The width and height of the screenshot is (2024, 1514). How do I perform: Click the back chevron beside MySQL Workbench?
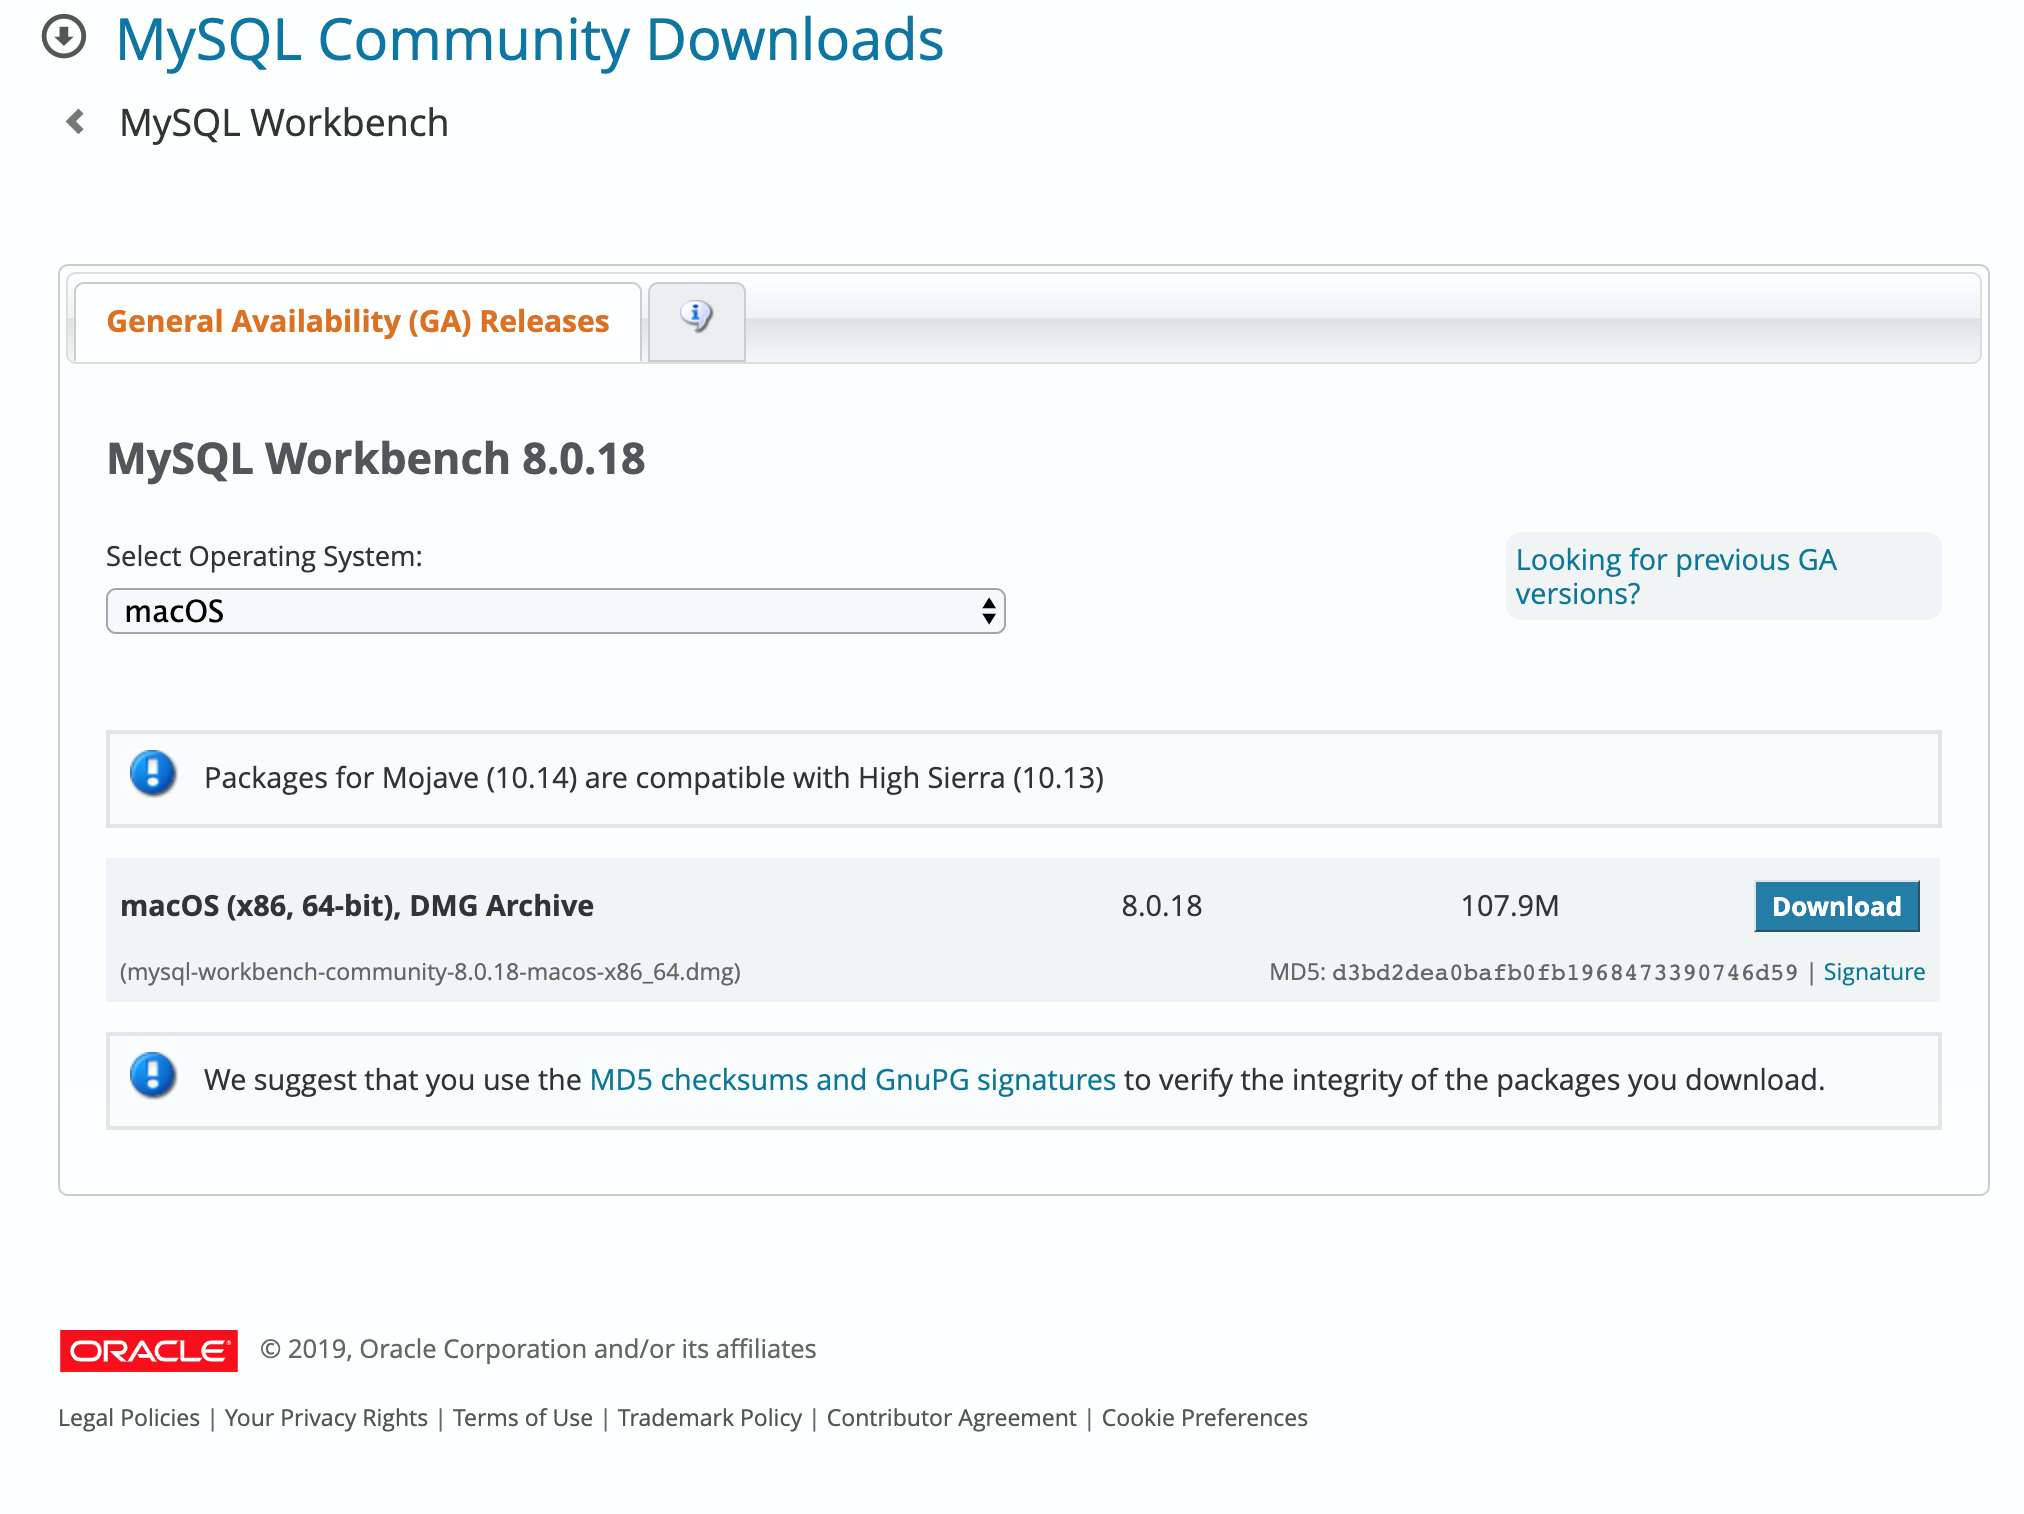point(75,122)
